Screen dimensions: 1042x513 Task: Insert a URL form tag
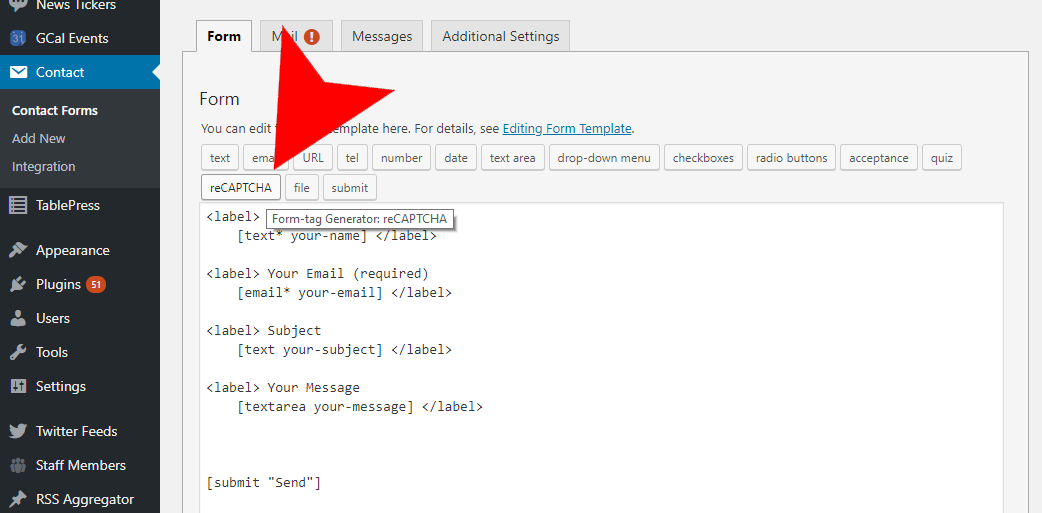[x=313, y=158]
